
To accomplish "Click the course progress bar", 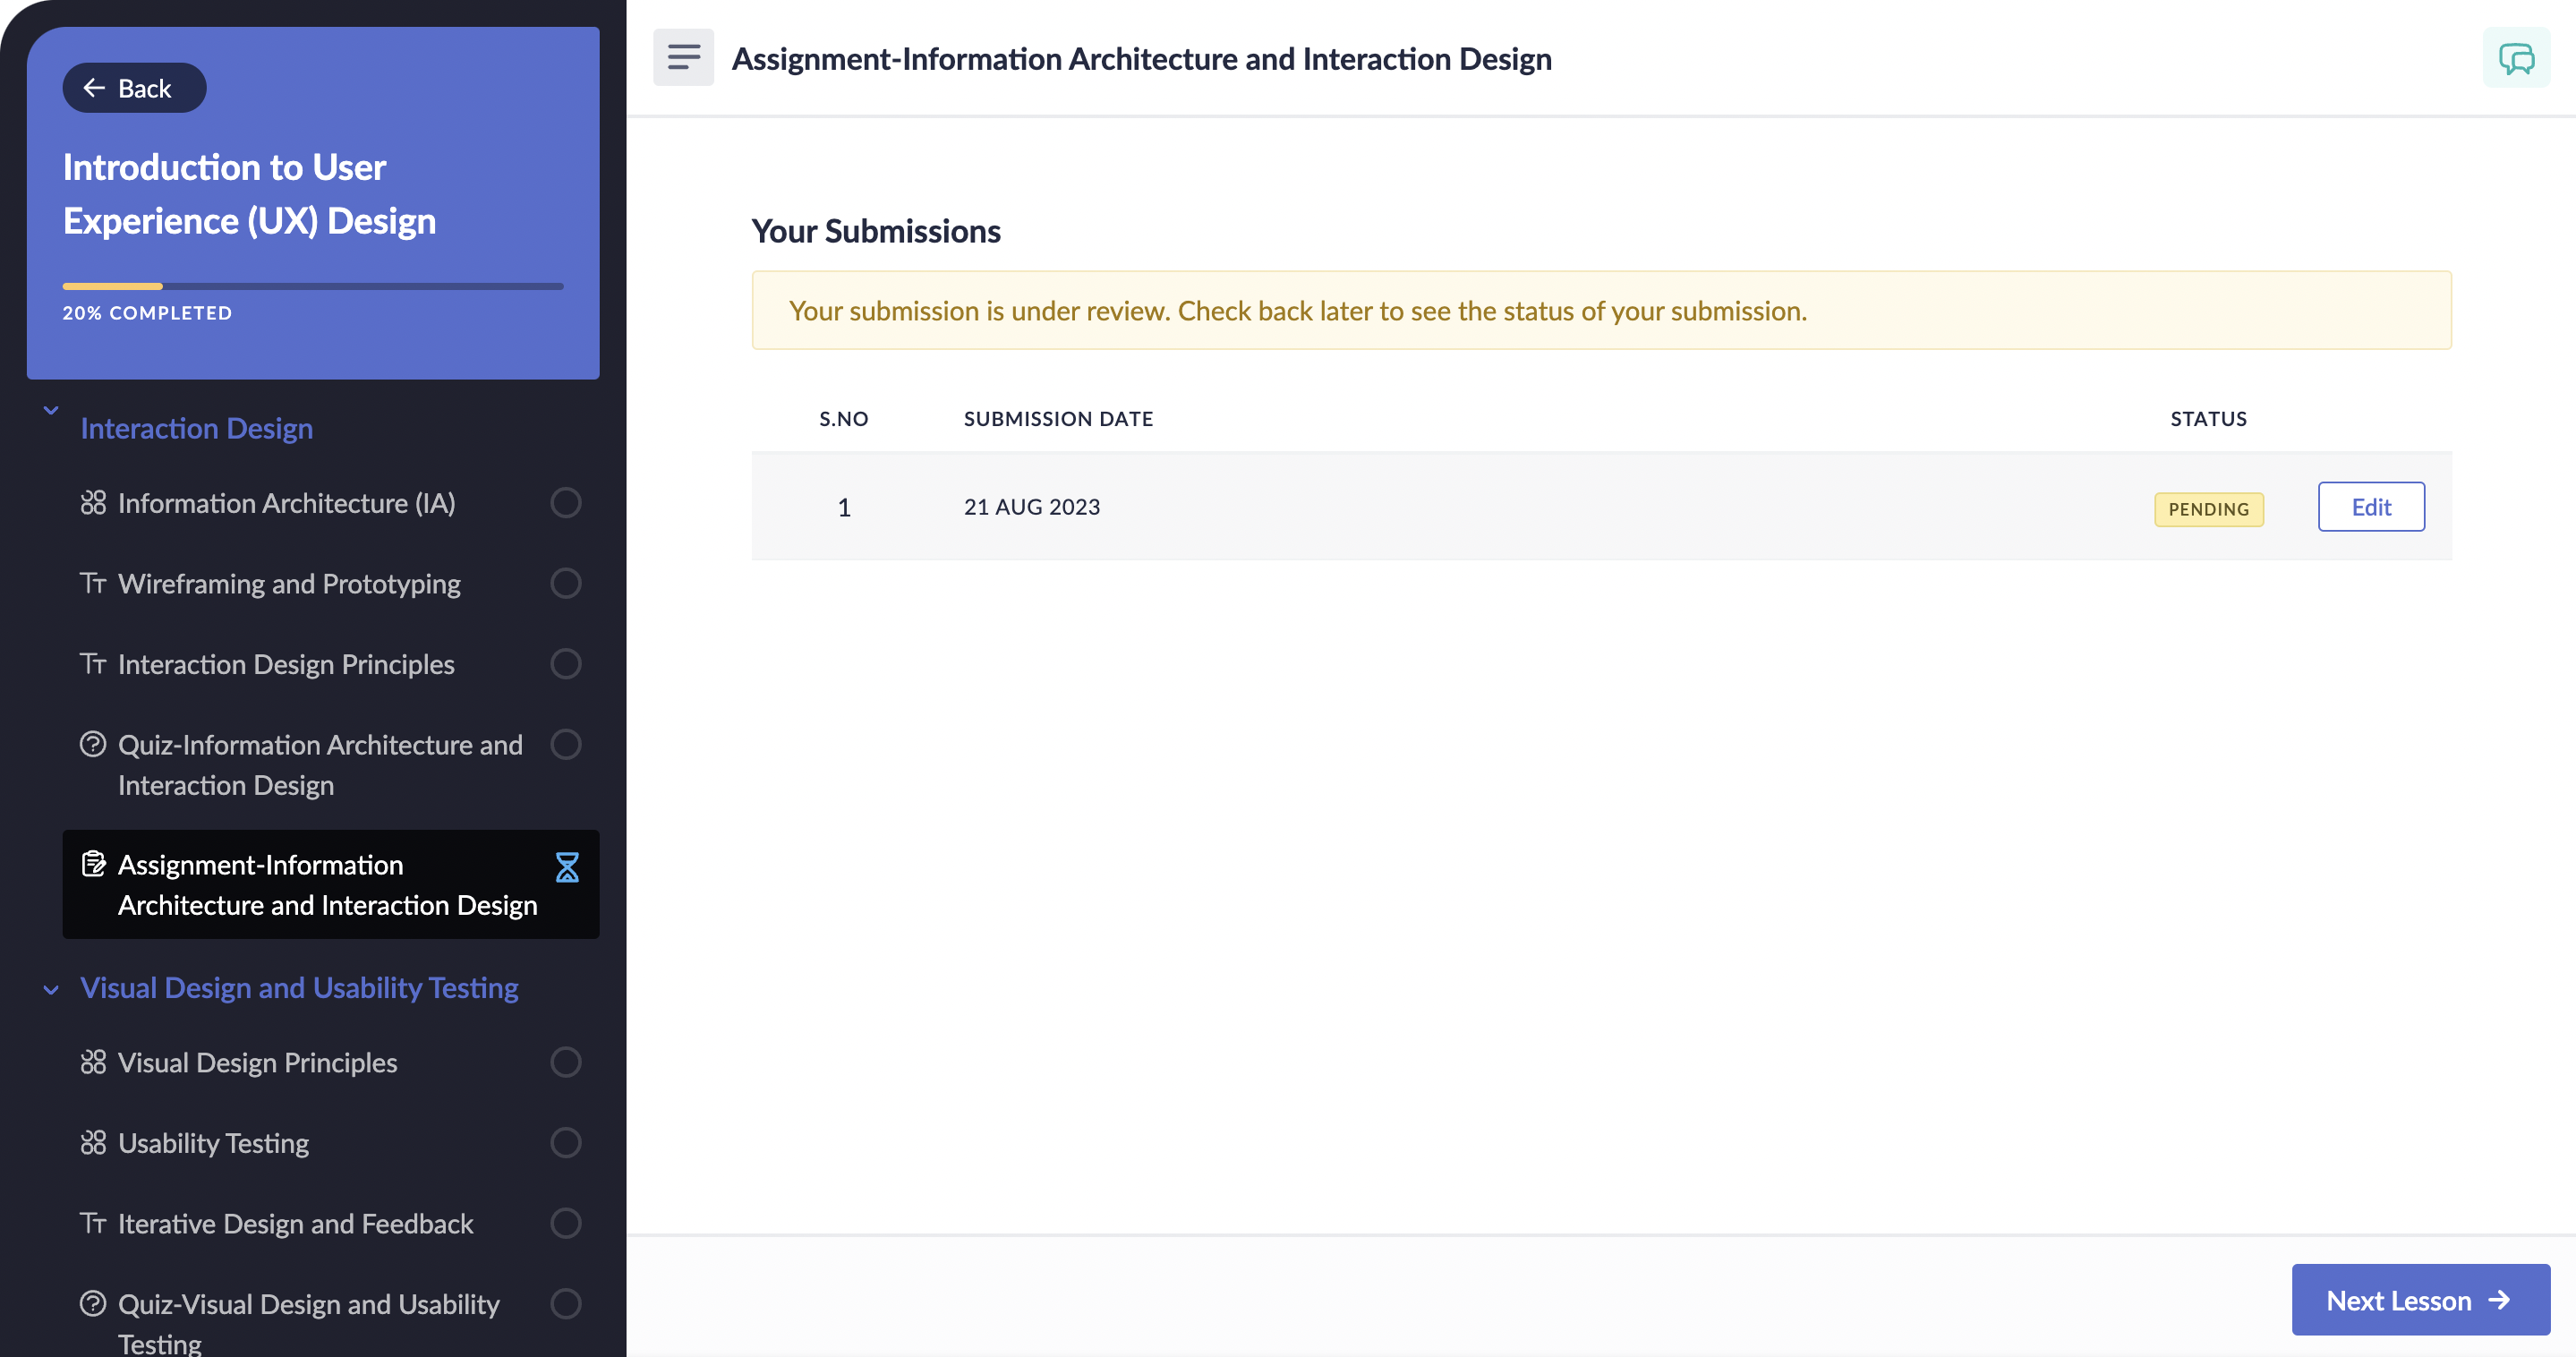I will coord(312,286).
